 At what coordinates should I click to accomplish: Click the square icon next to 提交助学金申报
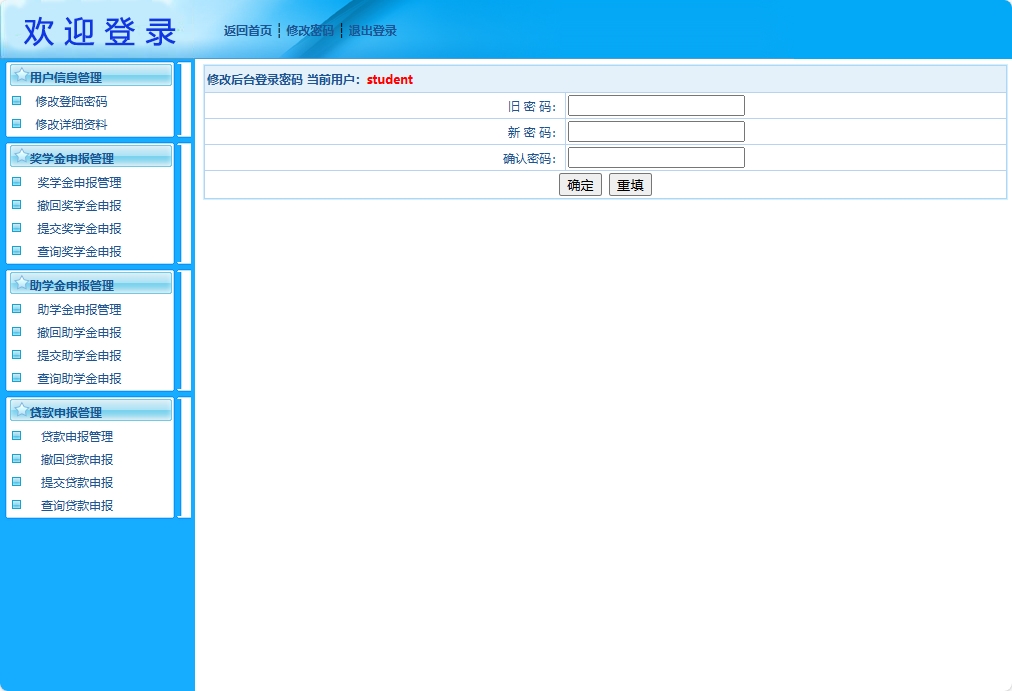click(x=16, y=355)
